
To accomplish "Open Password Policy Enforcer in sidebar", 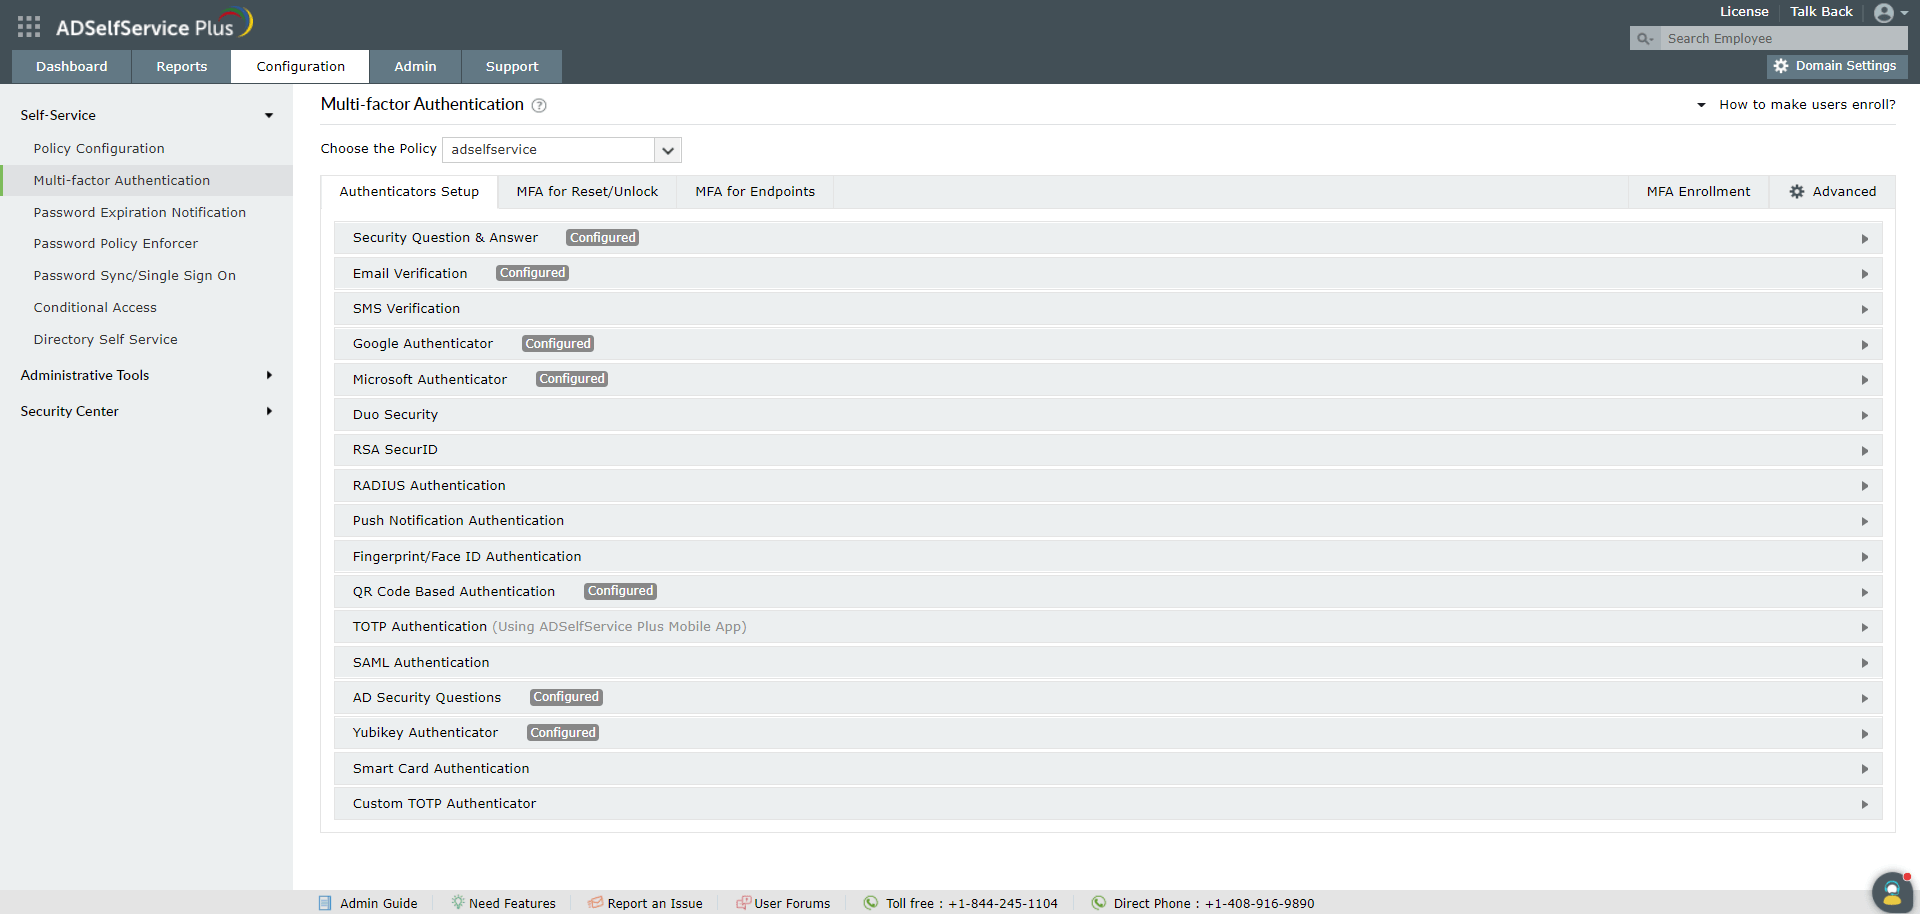I will [x=115, y=244].
